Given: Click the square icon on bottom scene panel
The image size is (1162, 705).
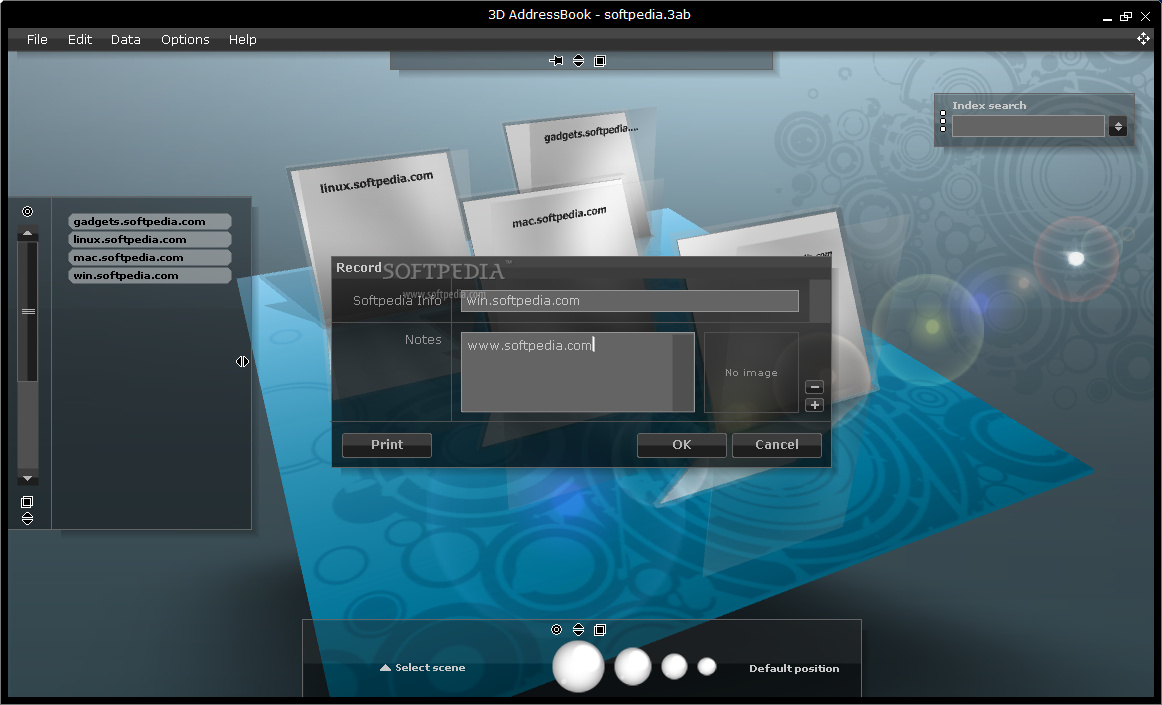Looking at the screenshot, I should pos(600,629).
